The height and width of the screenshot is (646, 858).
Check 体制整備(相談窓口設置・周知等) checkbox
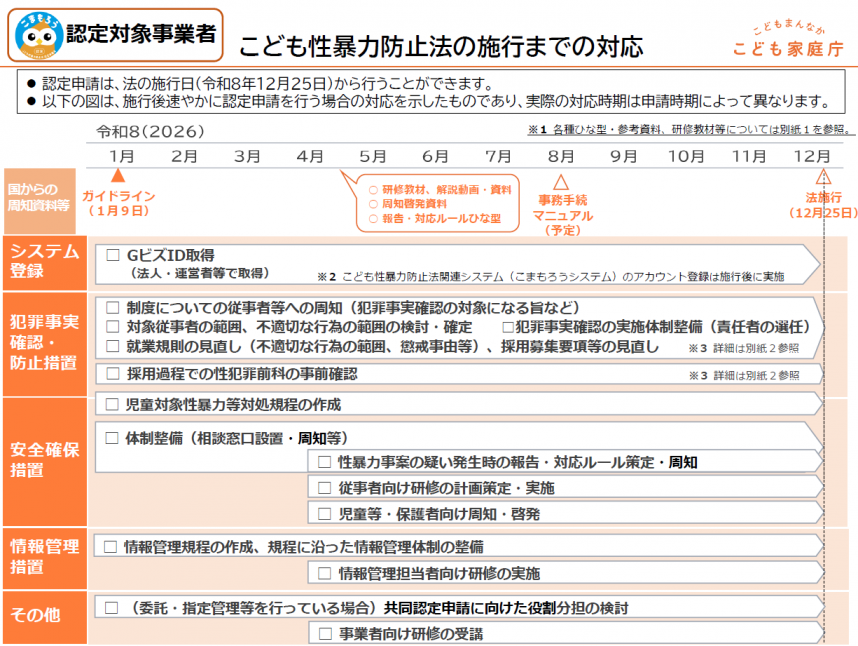click(x=112, y=438)
